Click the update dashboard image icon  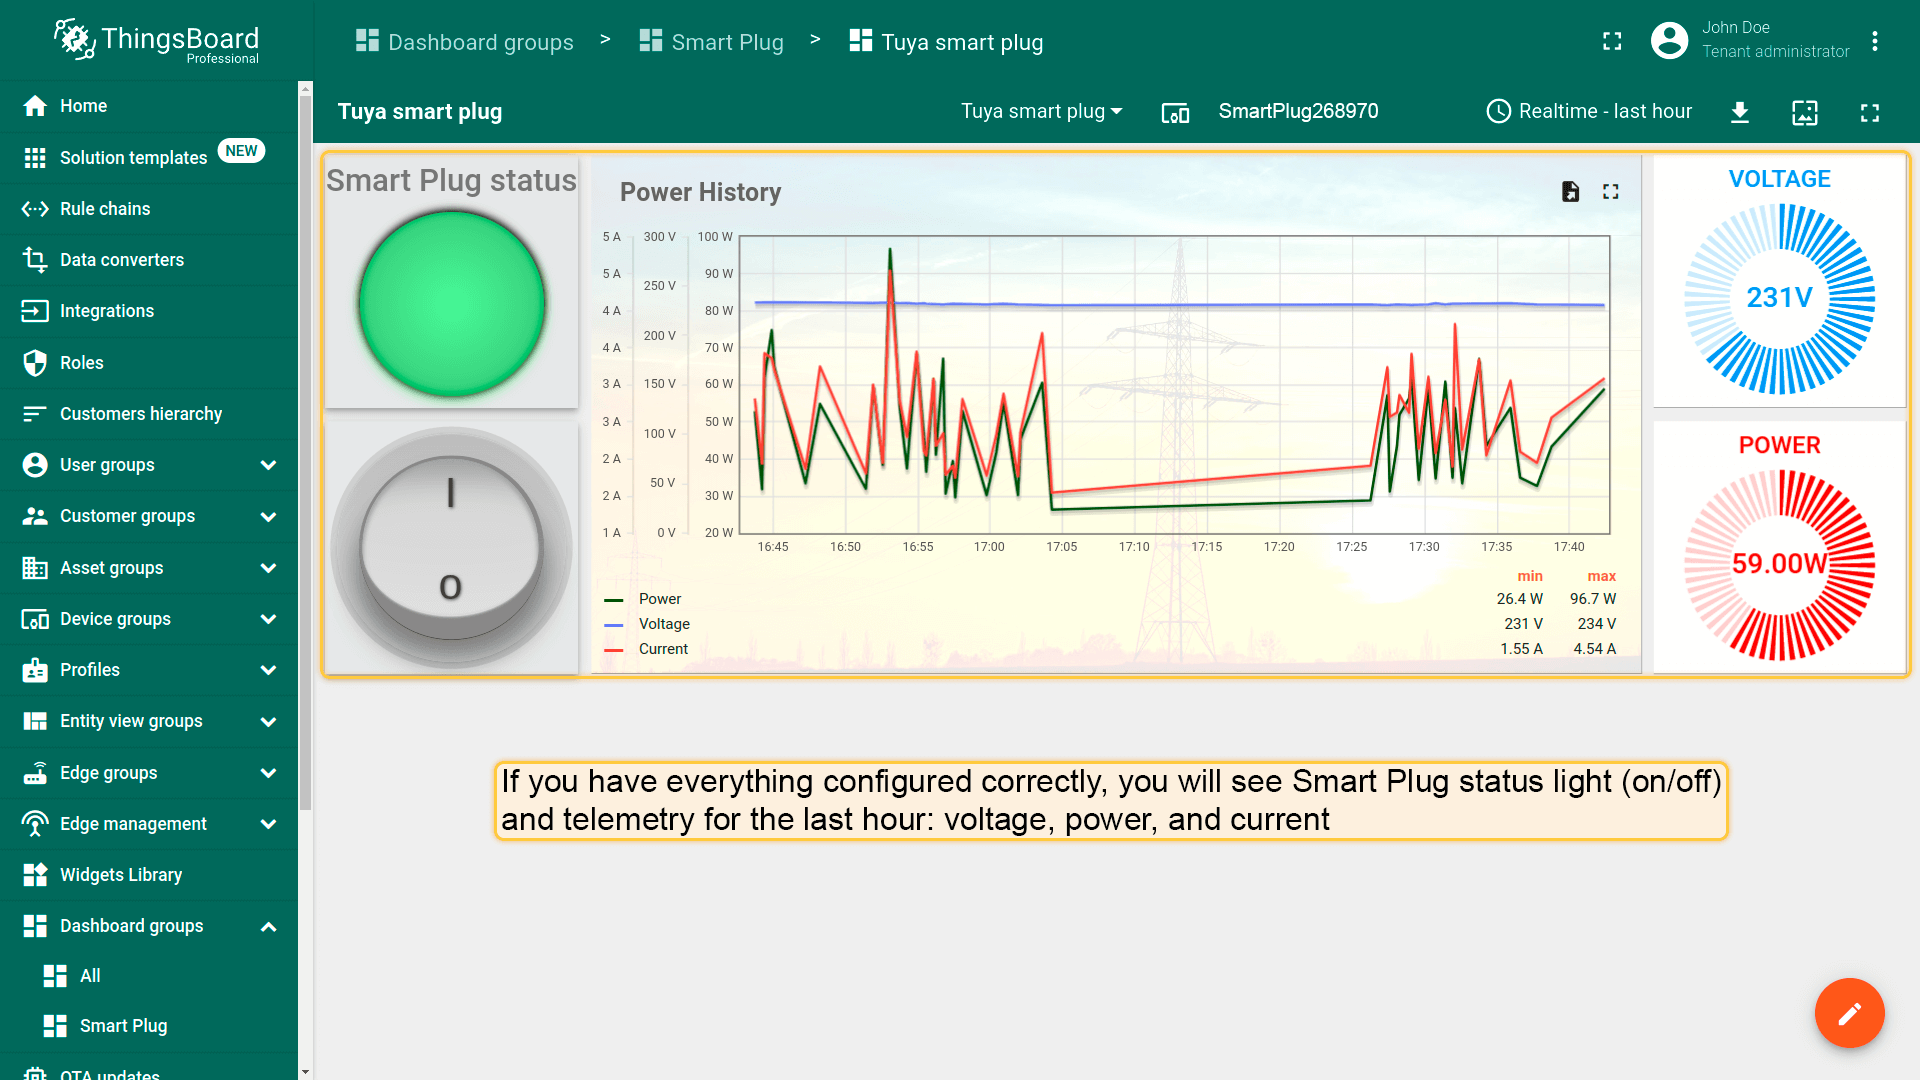coord(1805,112)
